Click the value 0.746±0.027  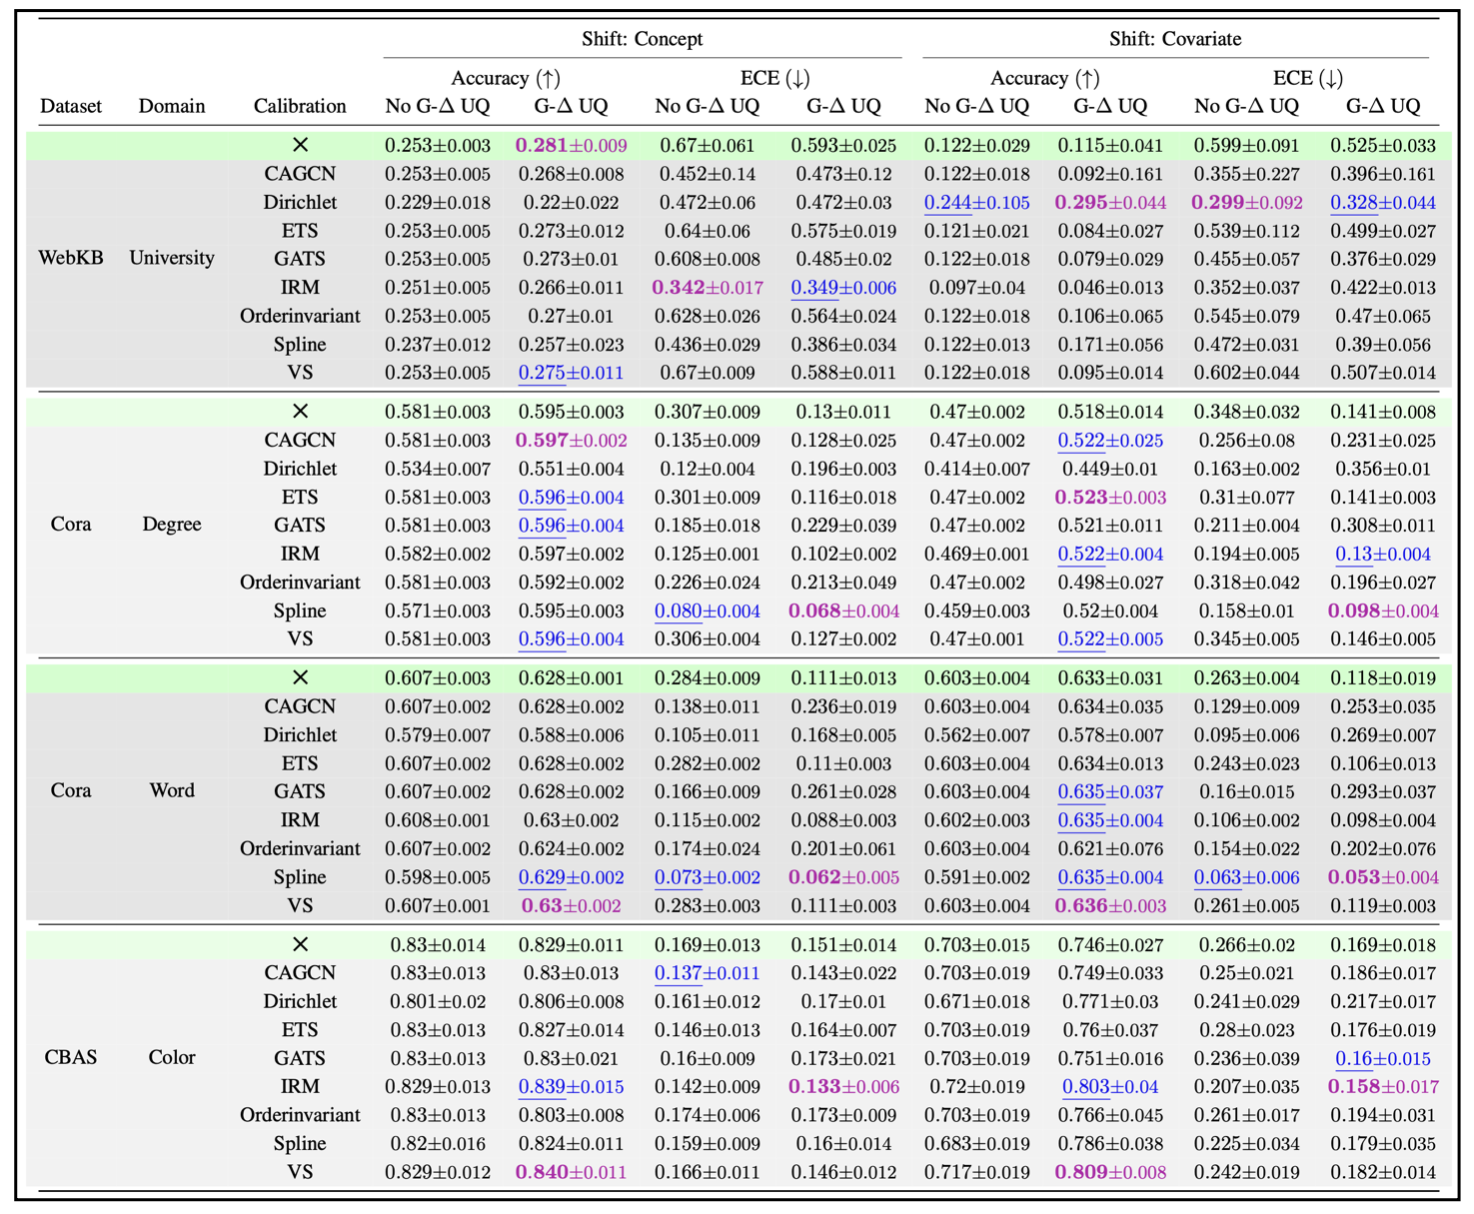(1111, 945)
